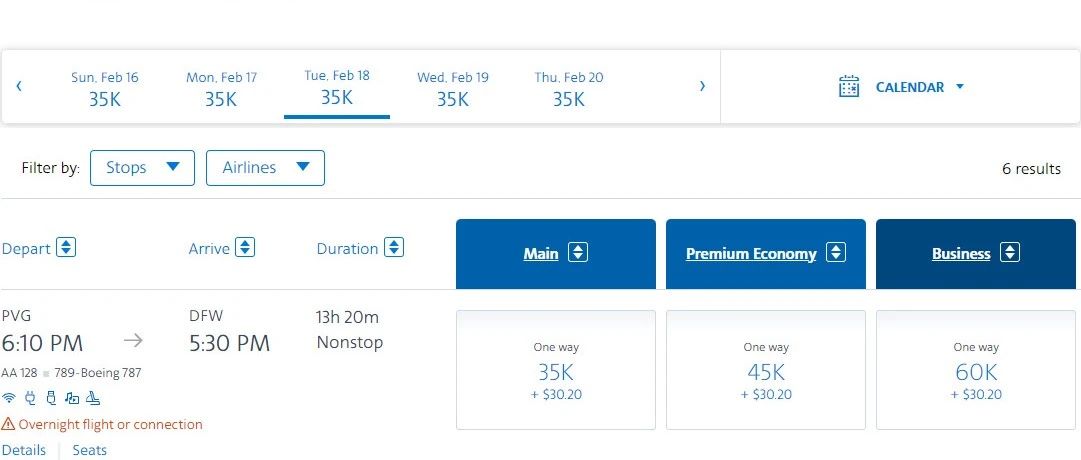The width and height of the screenshot is (1081, 460).
Task: Toggle sort by Arrive time
Action: click(x=245, y=248)
